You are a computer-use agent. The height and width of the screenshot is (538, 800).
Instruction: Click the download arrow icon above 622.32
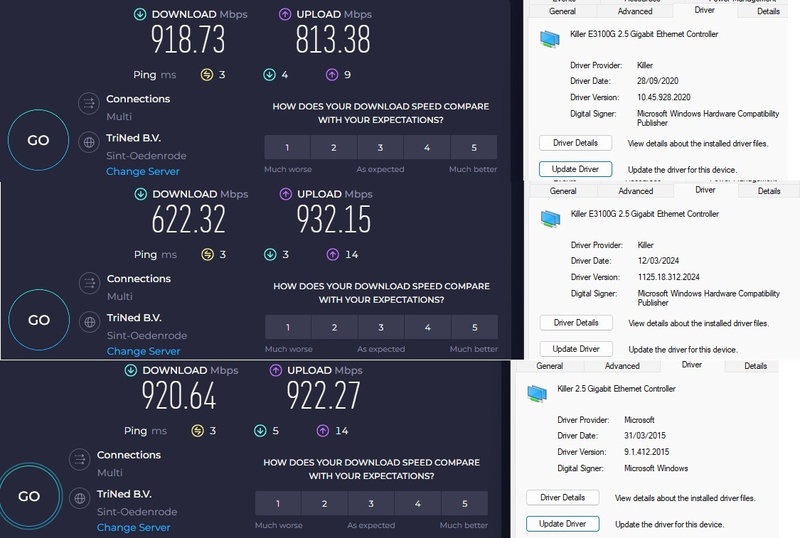[140, 194]
